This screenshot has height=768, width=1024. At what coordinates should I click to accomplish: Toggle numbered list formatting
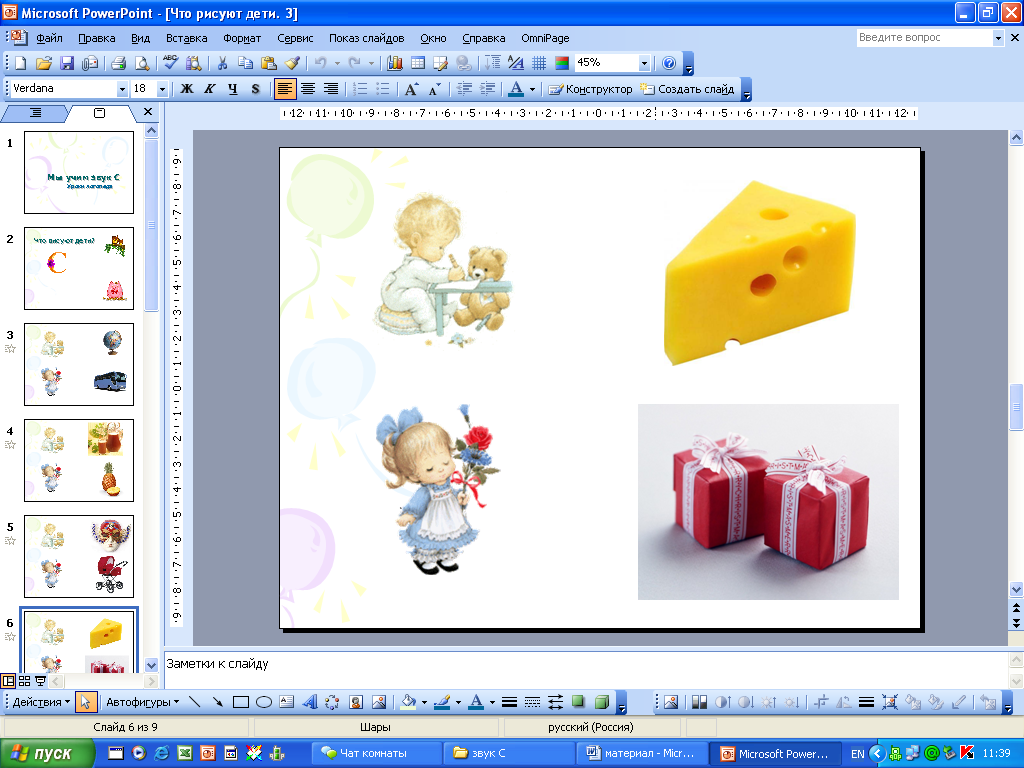360,89
